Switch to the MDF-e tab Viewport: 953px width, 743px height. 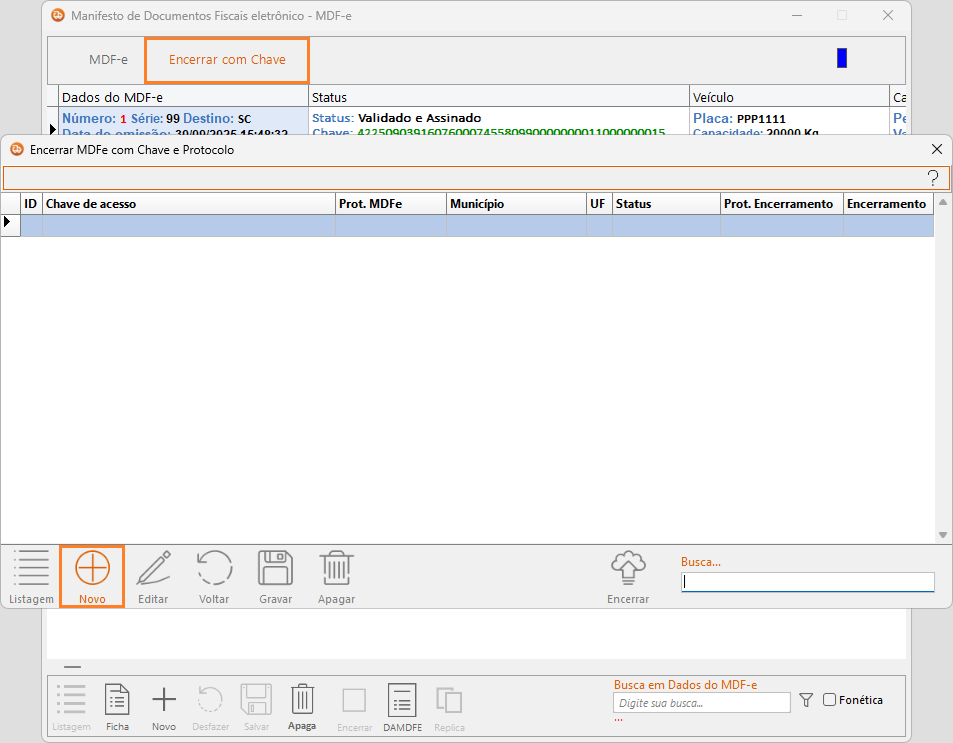pos(108,60)
